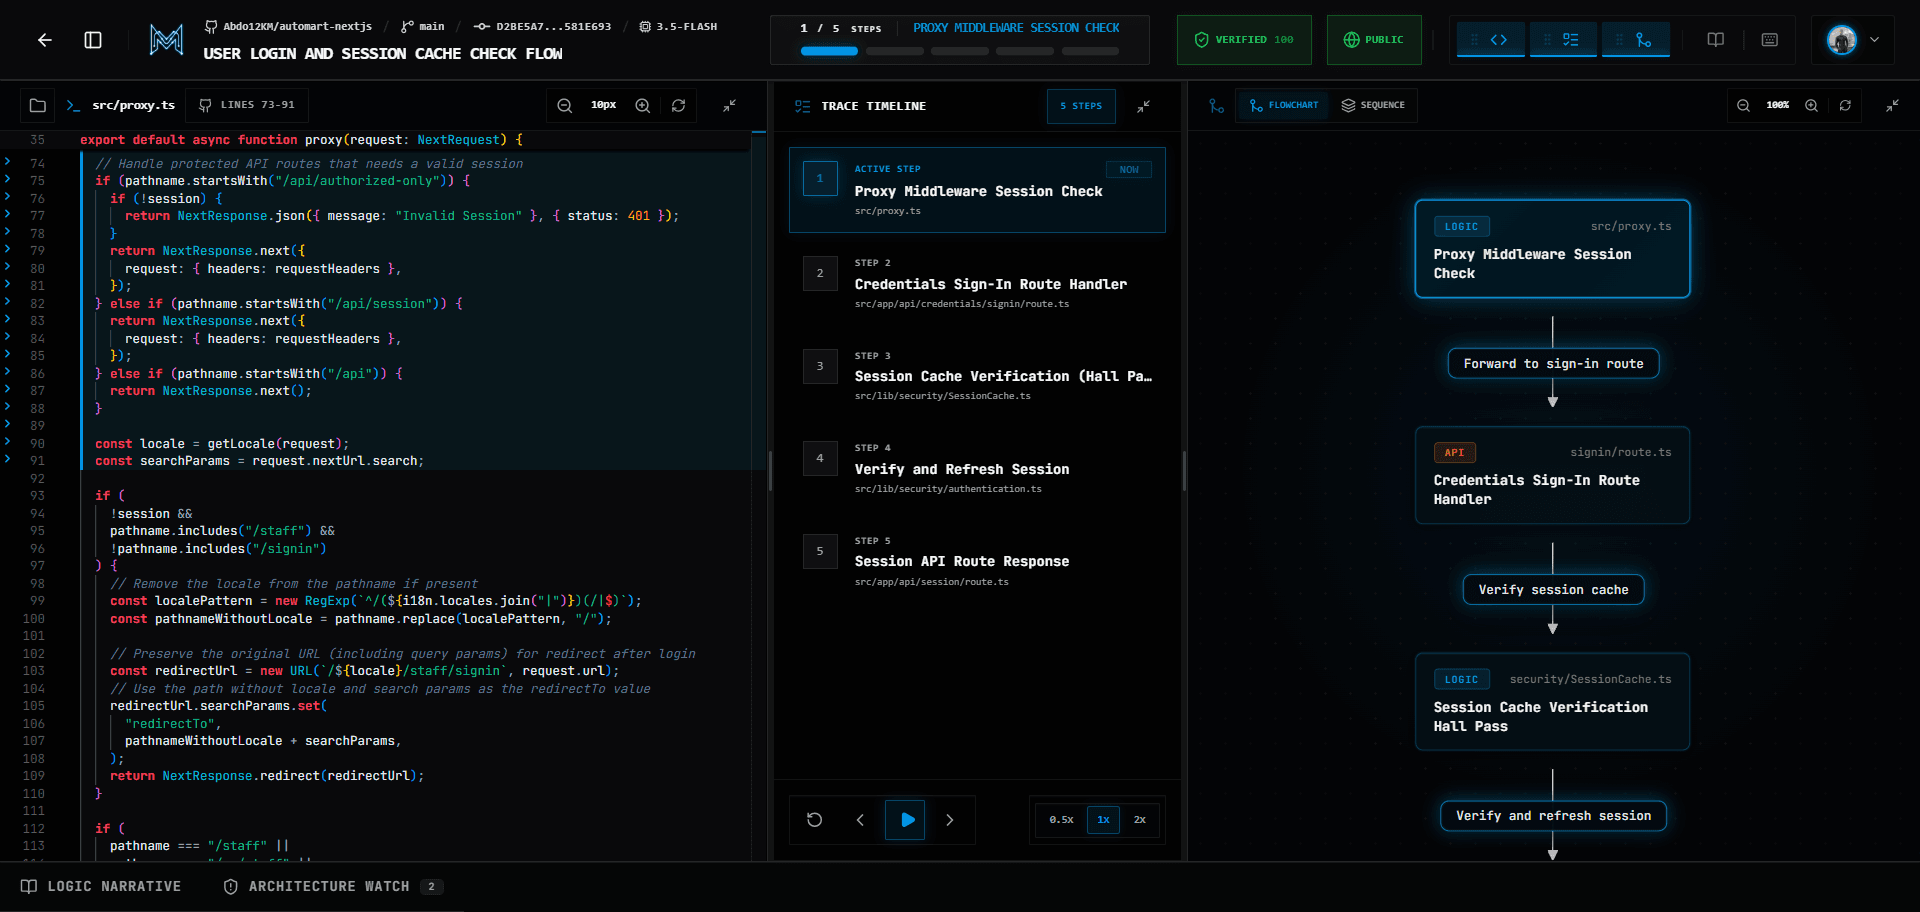1920x912 pixels.
Task: Toggle the timeline panel visibility
Action: tap(1563, 40)
